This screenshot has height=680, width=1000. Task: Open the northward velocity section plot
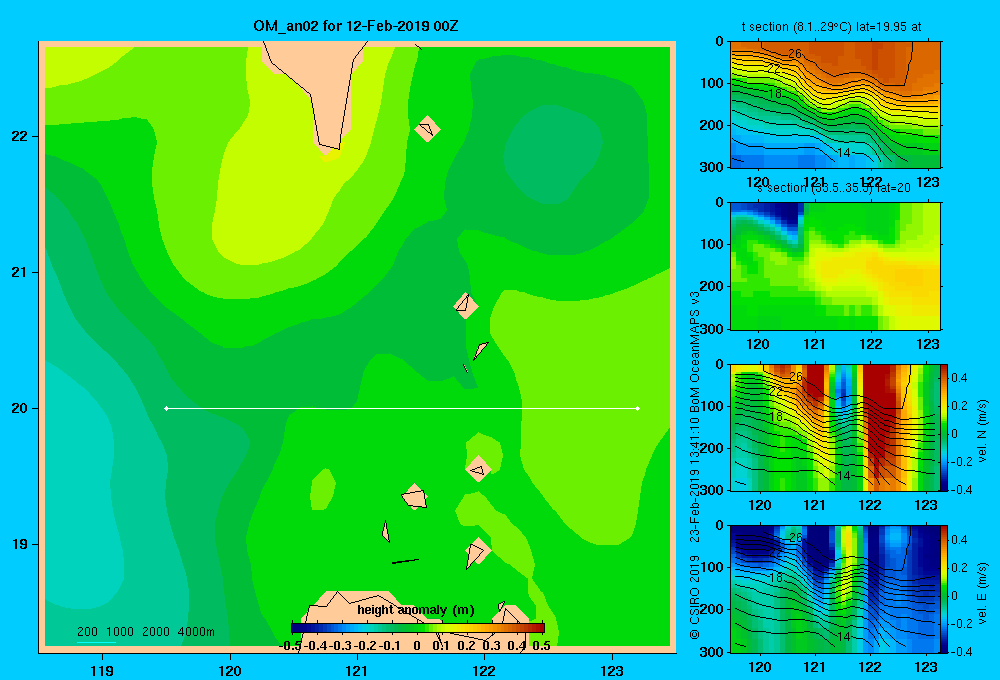tap(835, 427)
